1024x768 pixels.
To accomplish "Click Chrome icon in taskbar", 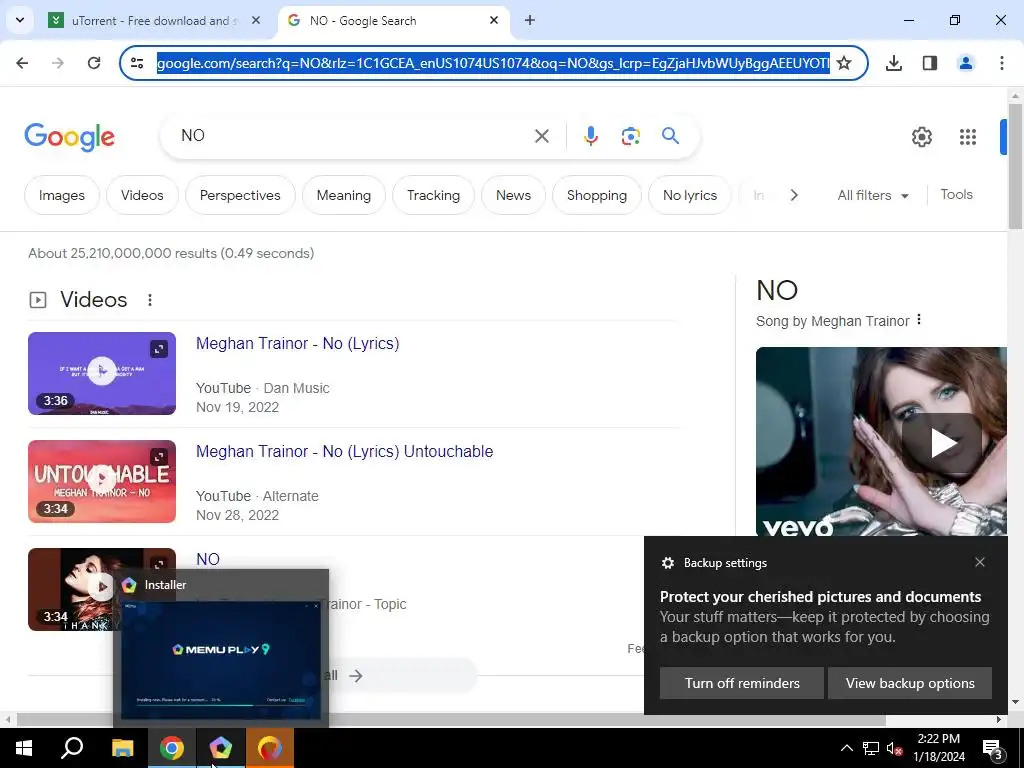I will pyautogui.click(x=172, y=748).
